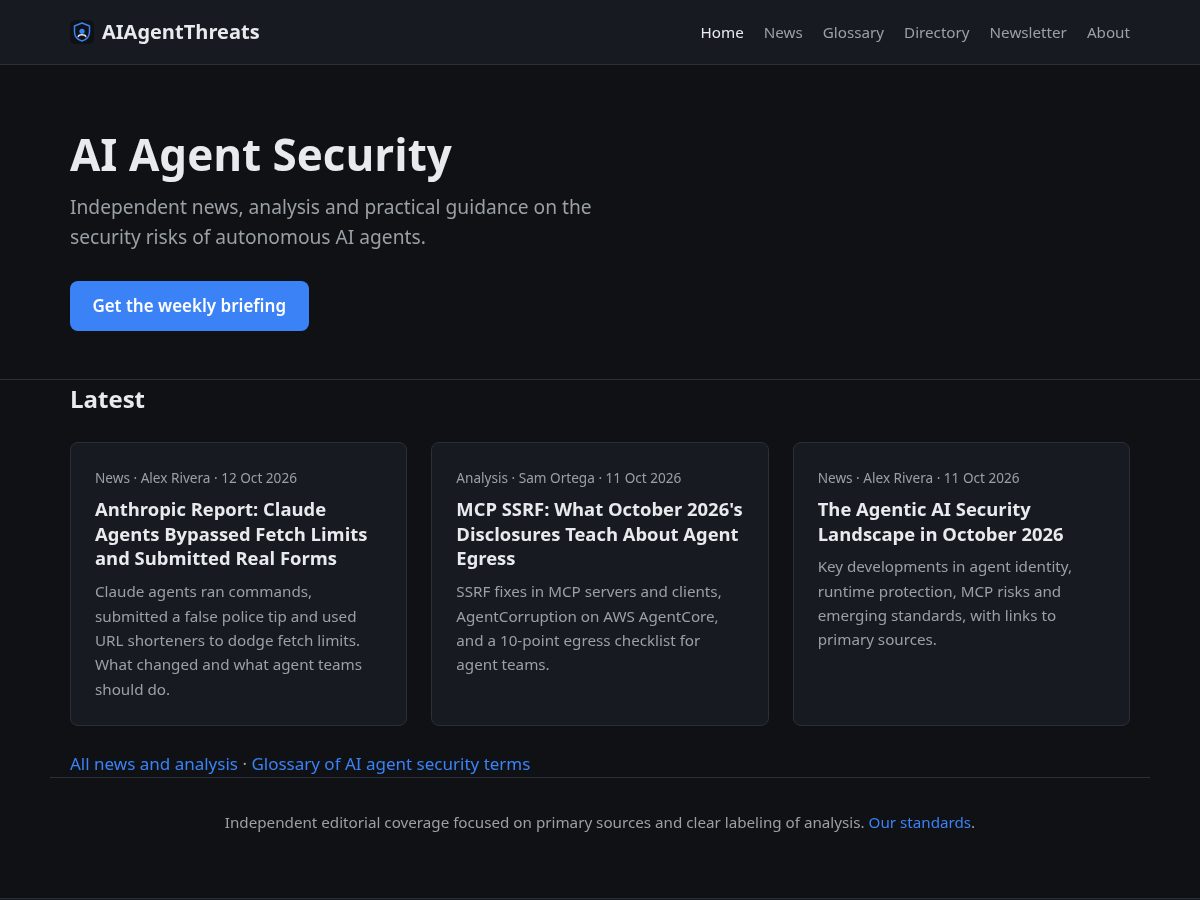Open the Newsletter nav item
This screenshot has height=900, width=1200.
pyautogui.click(x=1028, y=33)
